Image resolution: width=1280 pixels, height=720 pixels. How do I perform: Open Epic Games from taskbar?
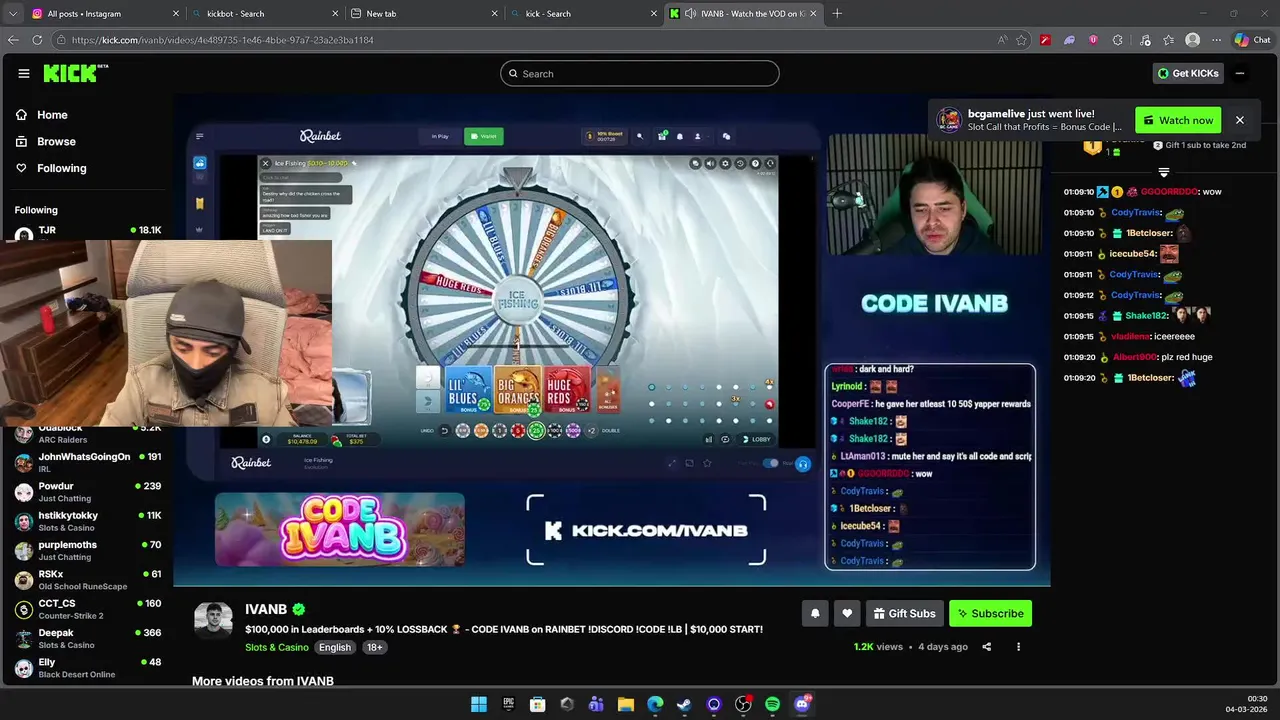tap(508, 704)
